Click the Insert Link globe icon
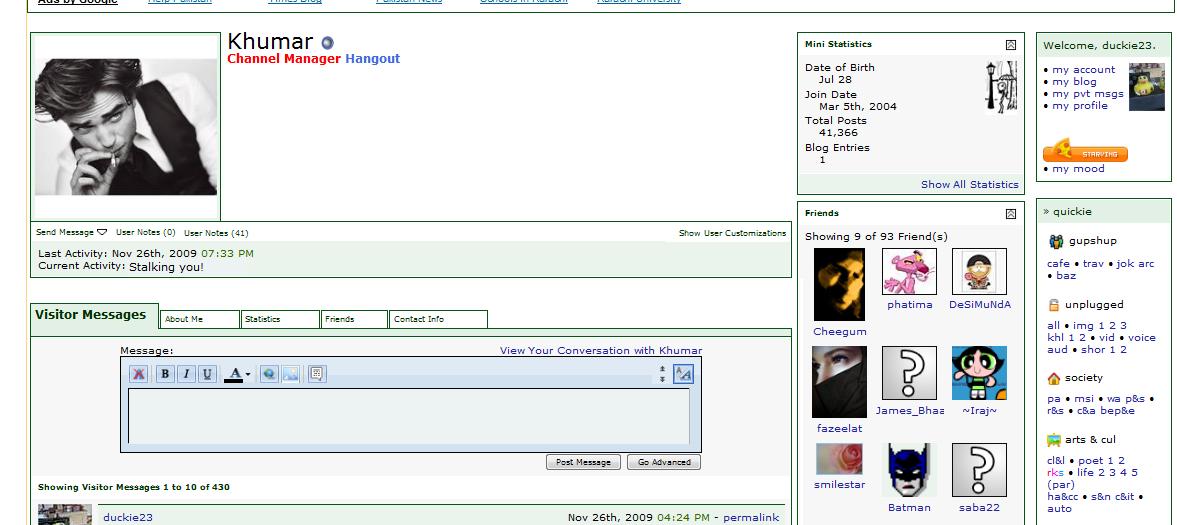 click(x=269, y=374)
